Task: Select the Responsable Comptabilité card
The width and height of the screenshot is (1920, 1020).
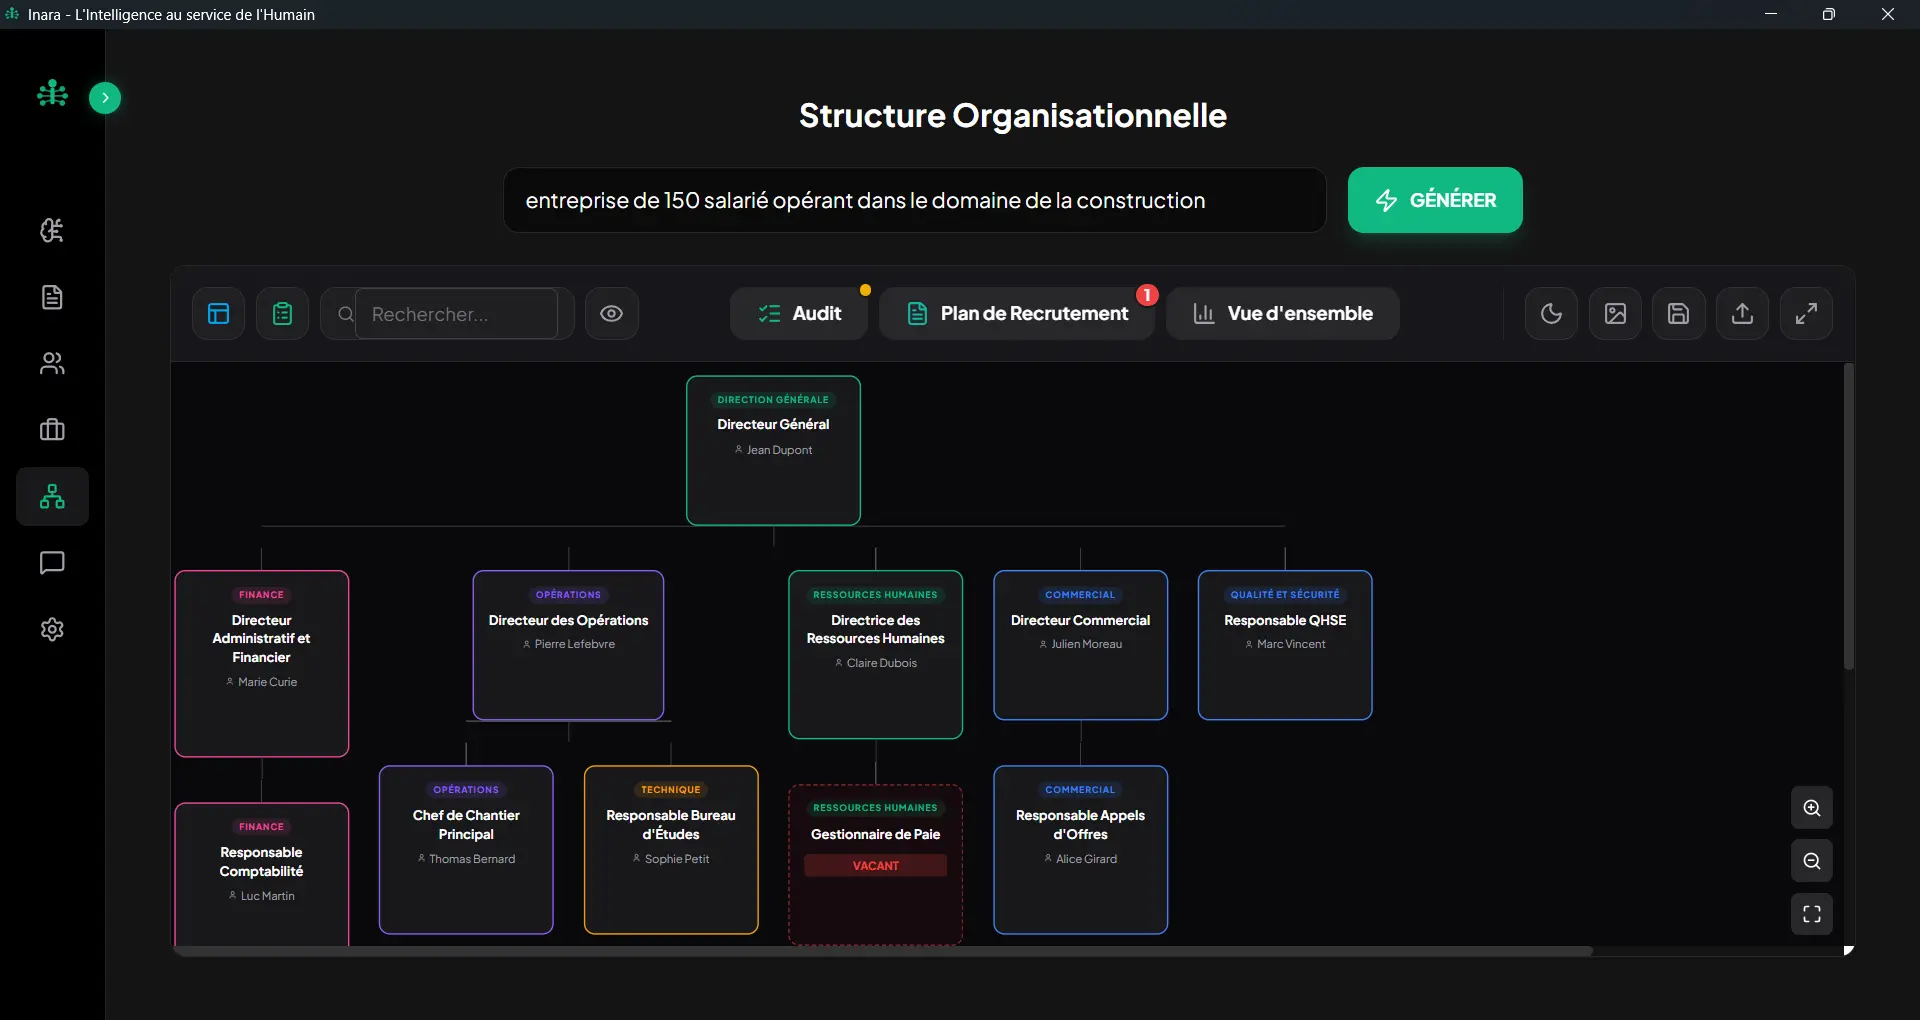Action: point(262,874)
